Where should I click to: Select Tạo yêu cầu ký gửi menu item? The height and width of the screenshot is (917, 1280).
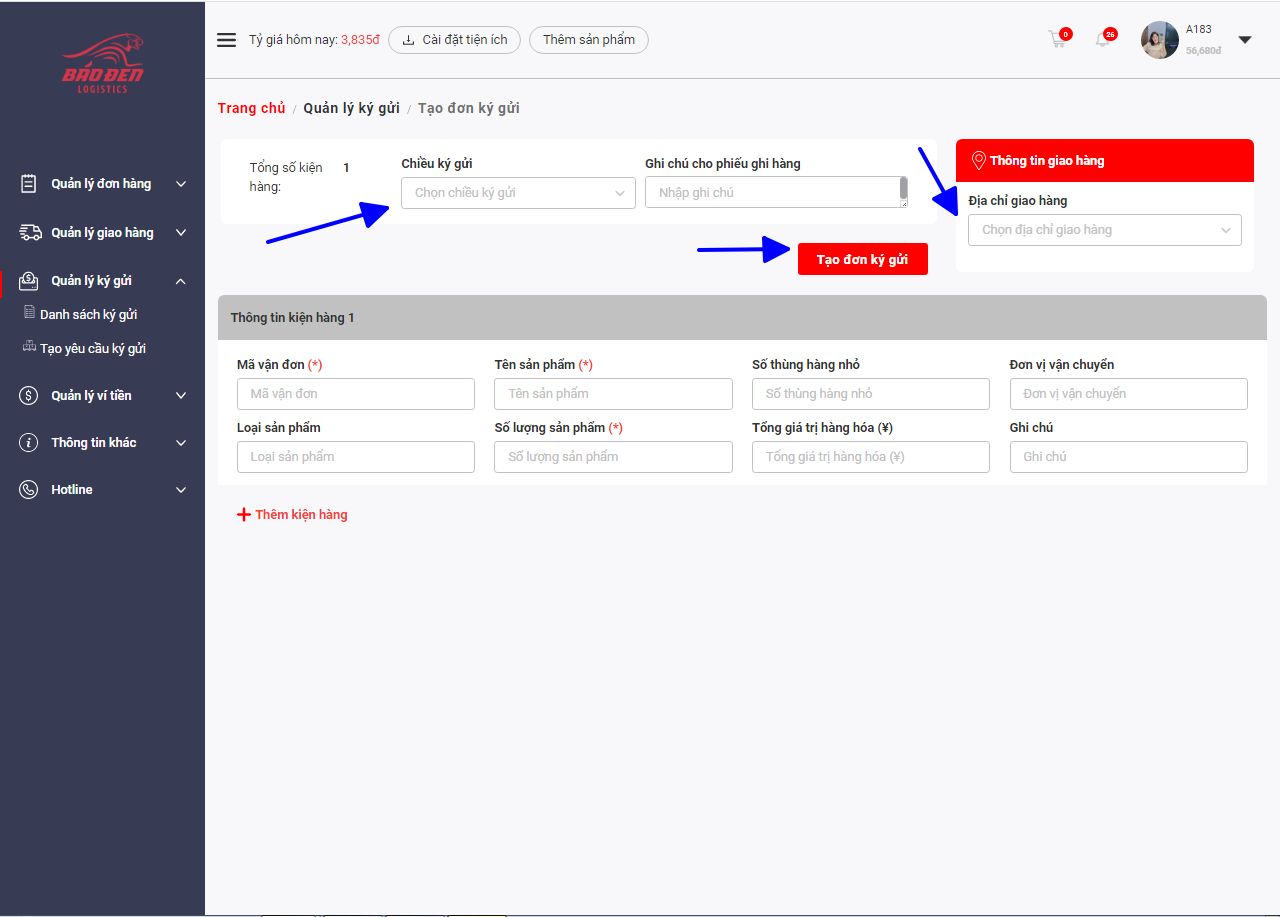coord(92,348)
